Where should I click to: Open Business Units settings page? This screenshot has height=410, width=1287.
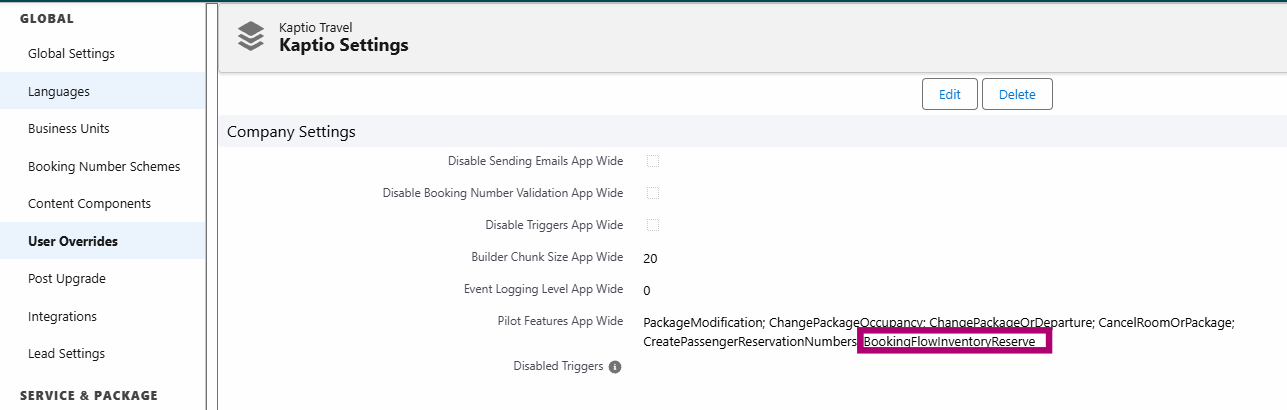point(69,129)
